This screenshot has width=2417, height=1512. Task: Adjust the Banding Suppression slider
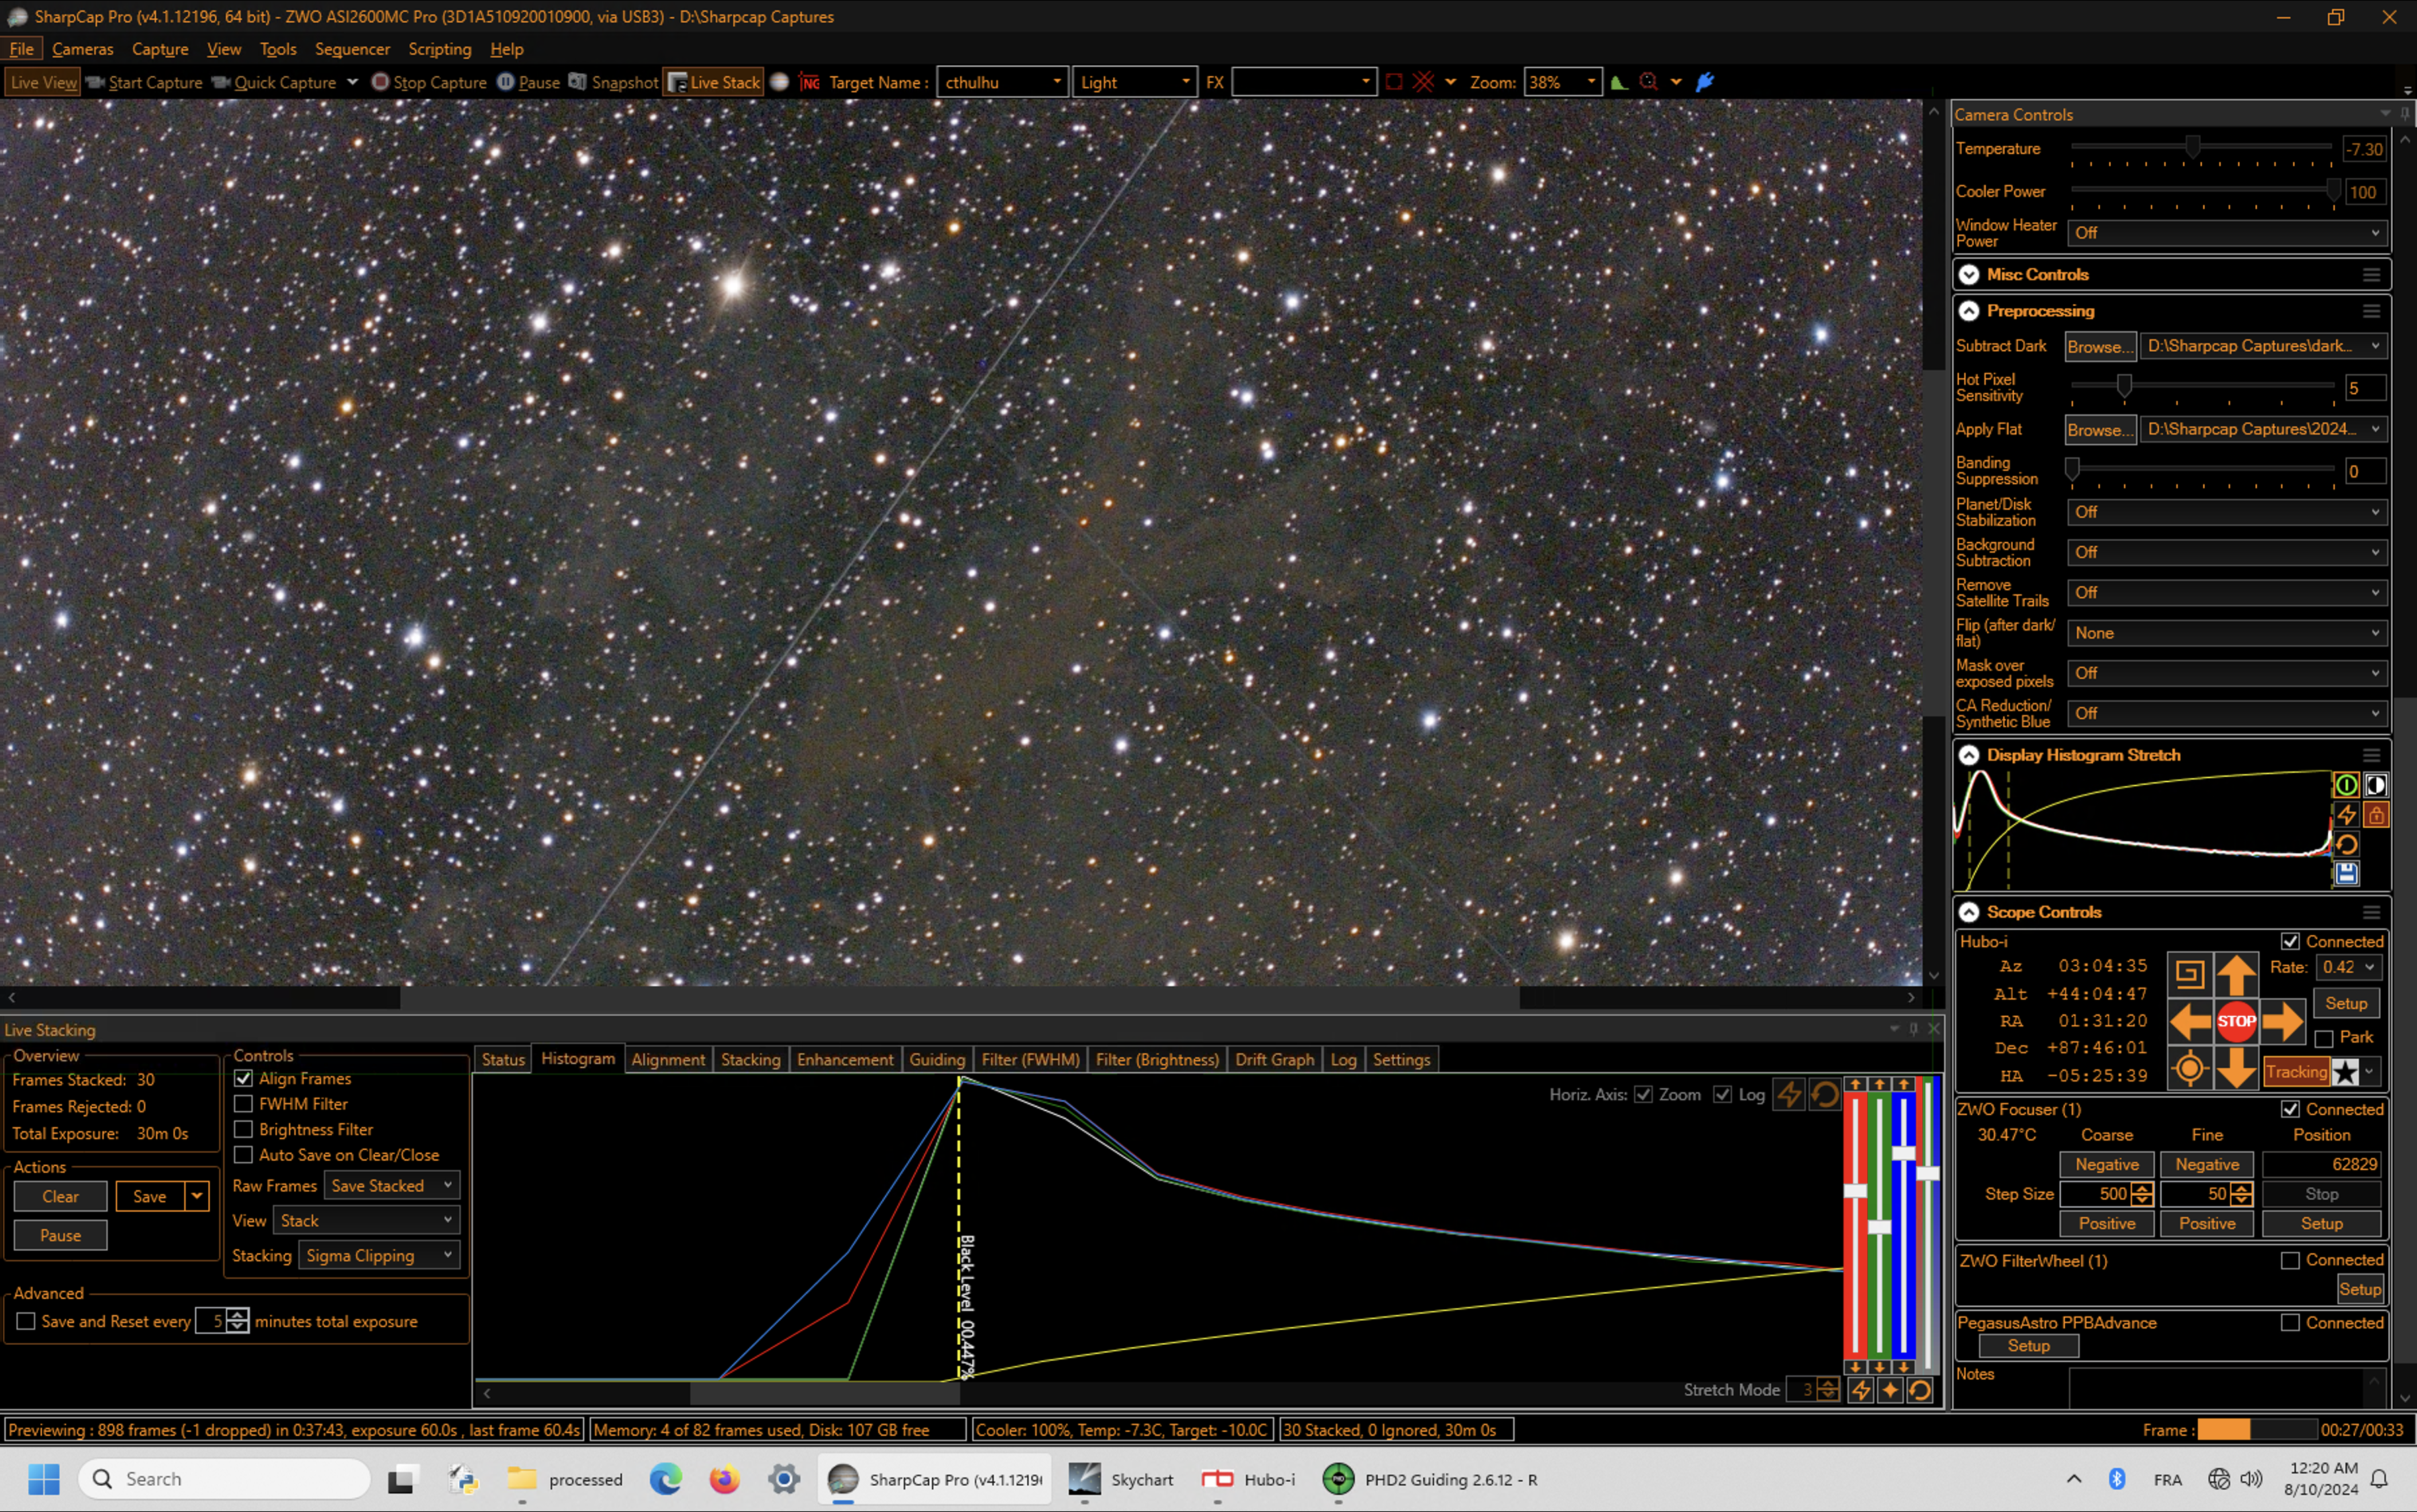click(x=2073, y=470)
